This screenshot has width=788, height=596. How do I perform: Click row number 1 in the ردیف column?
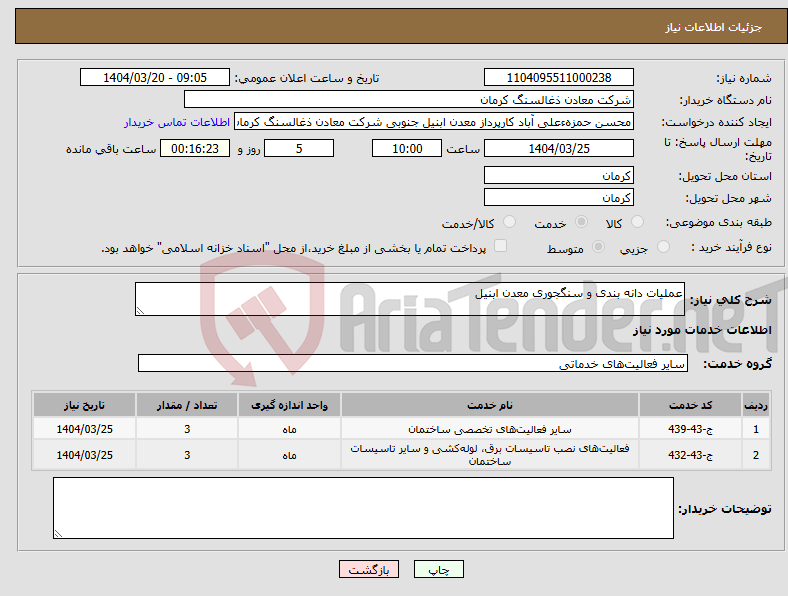[x=756, y=430]
